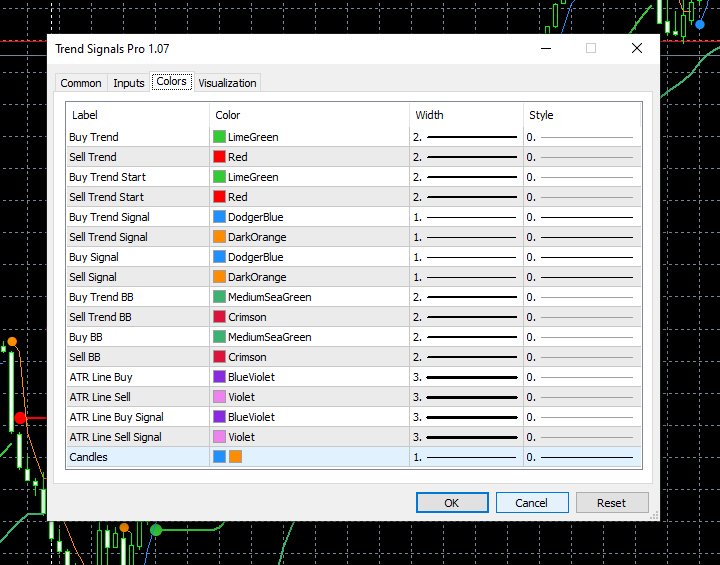Click the blue Candles color swatch
This screenshot has height=565, width=720.
[219, 457]
